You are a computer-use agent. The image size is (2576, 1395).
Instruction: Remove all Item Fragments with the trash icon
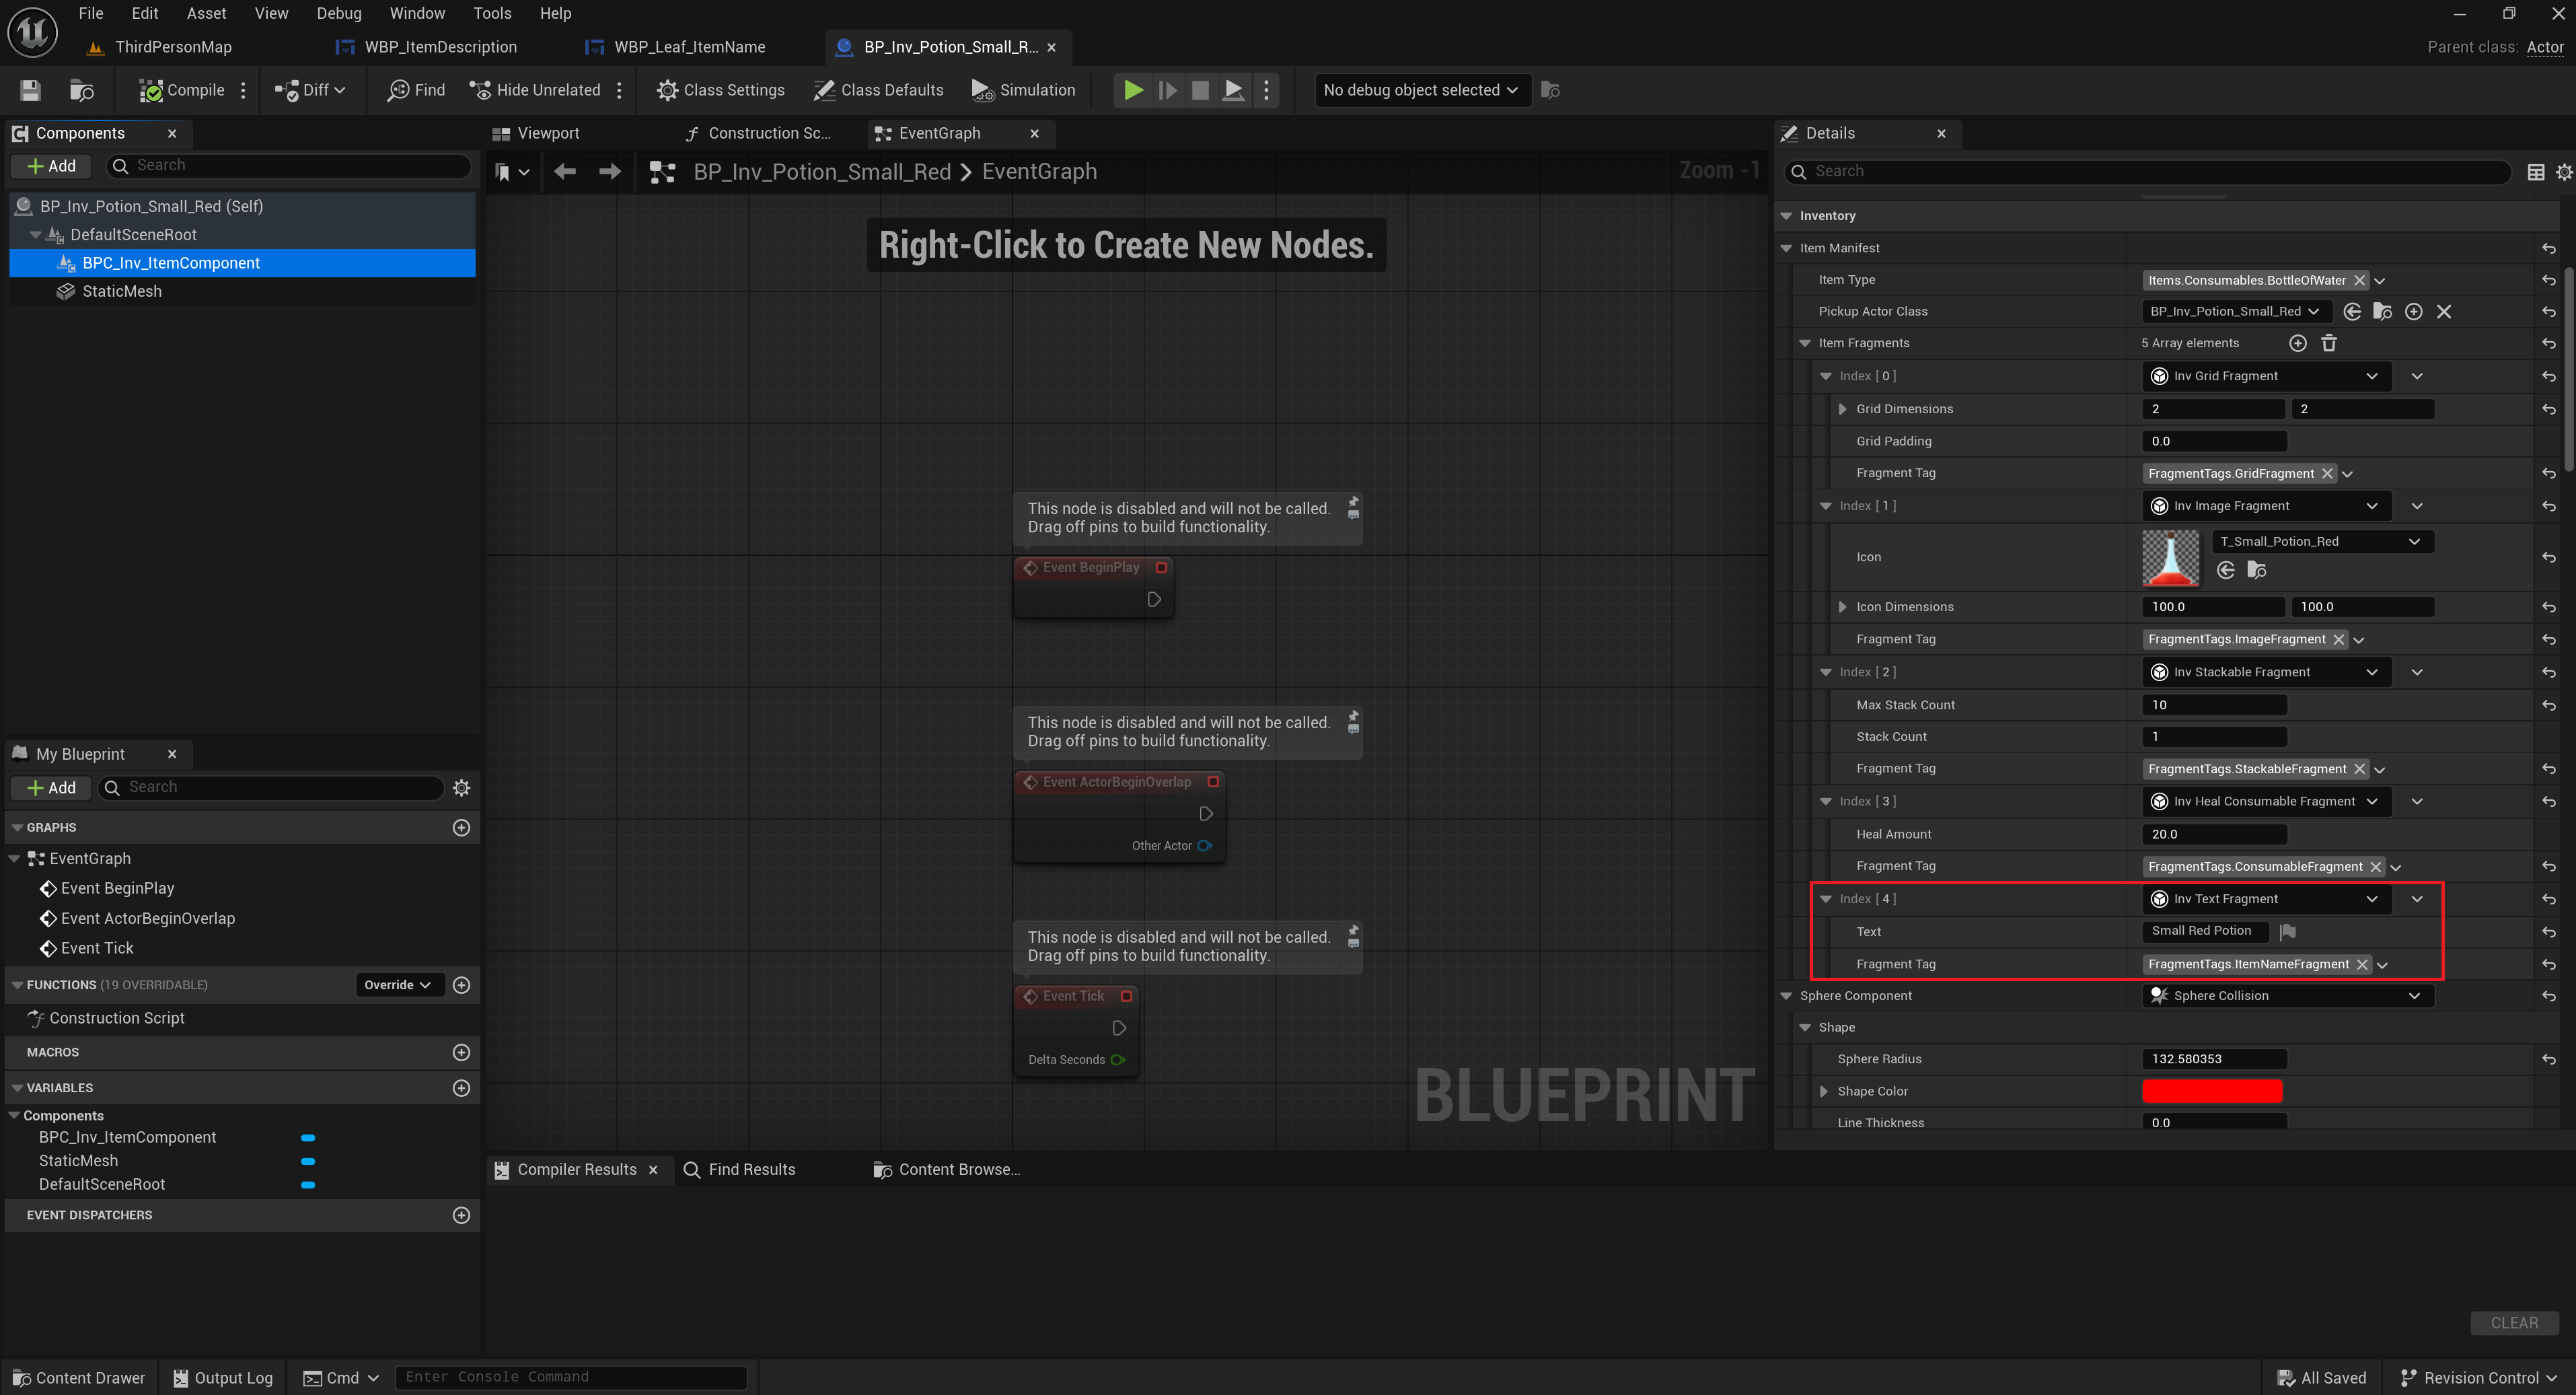(x=2328, y=343)
